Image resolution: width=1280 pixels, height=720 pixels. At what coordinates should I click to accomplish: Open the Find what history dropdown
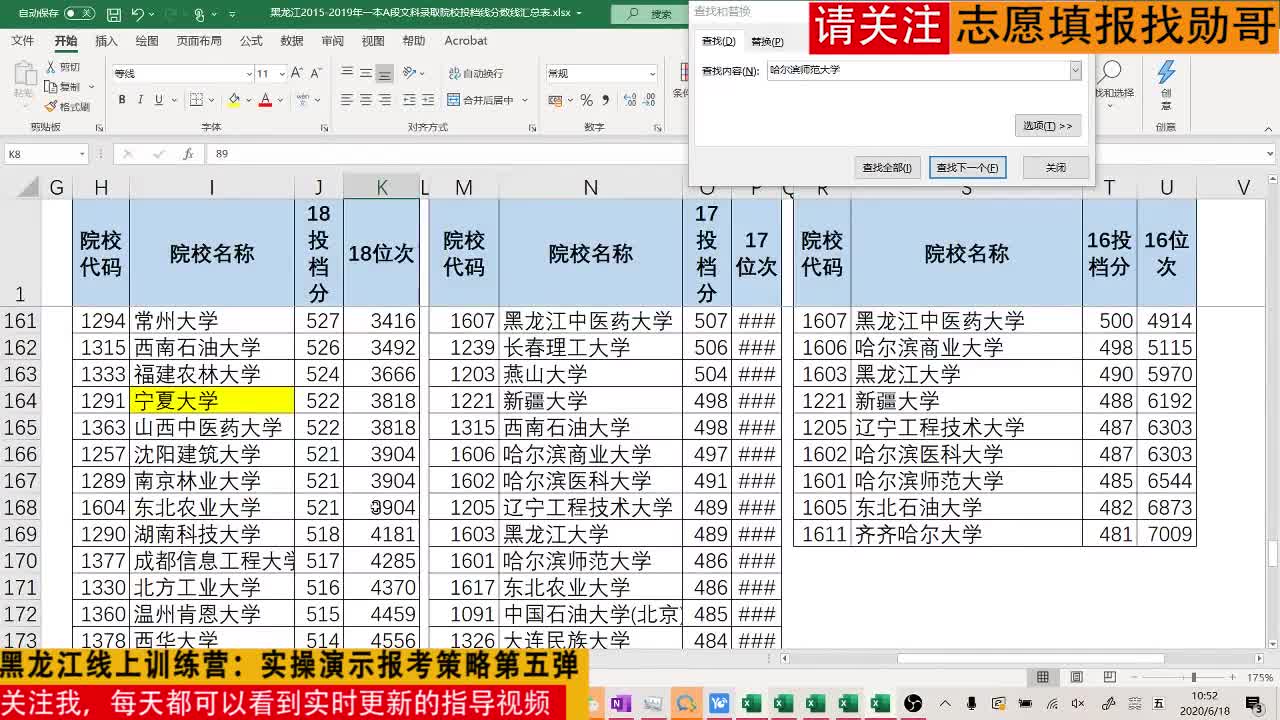point(1075,70)
